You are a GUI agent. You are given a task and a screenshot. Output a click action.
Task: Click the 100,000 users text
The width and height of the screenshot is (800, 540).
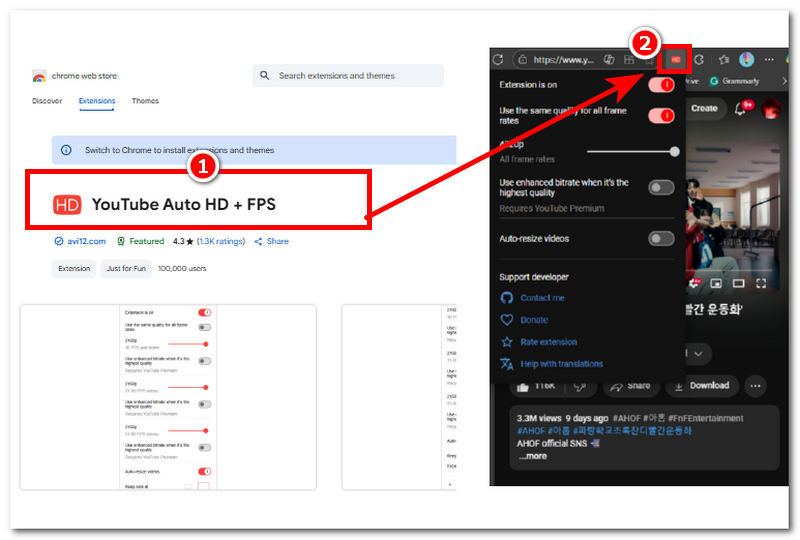(x=182, y=268)
